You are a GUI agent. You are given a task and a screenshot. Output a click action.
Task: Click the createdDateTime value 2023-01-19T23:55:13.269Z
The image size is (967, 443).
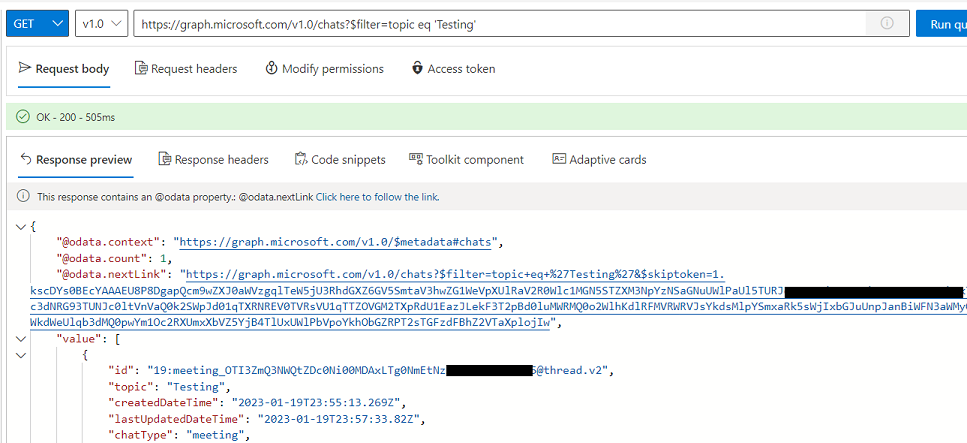point(318,403)
